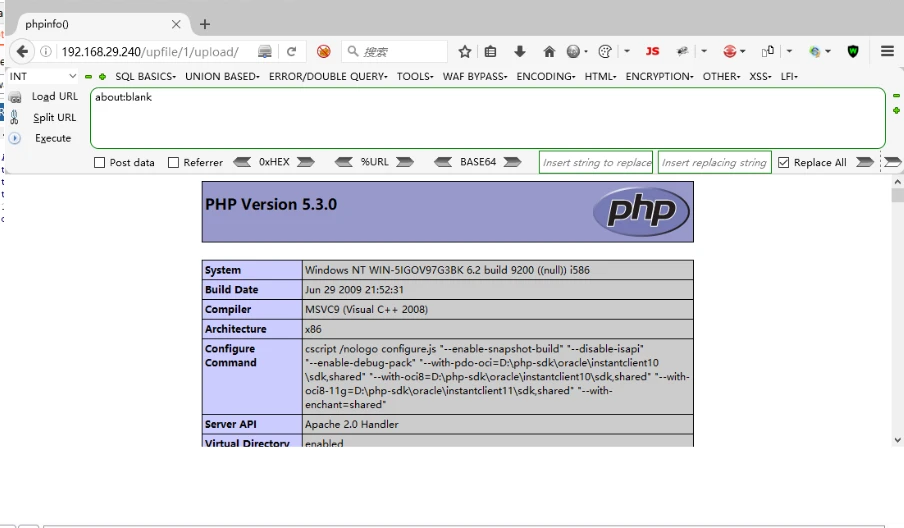This screenshot has width=904, height=528.
Task: Open the downloads arrow icon
Action: coord(520,51)
